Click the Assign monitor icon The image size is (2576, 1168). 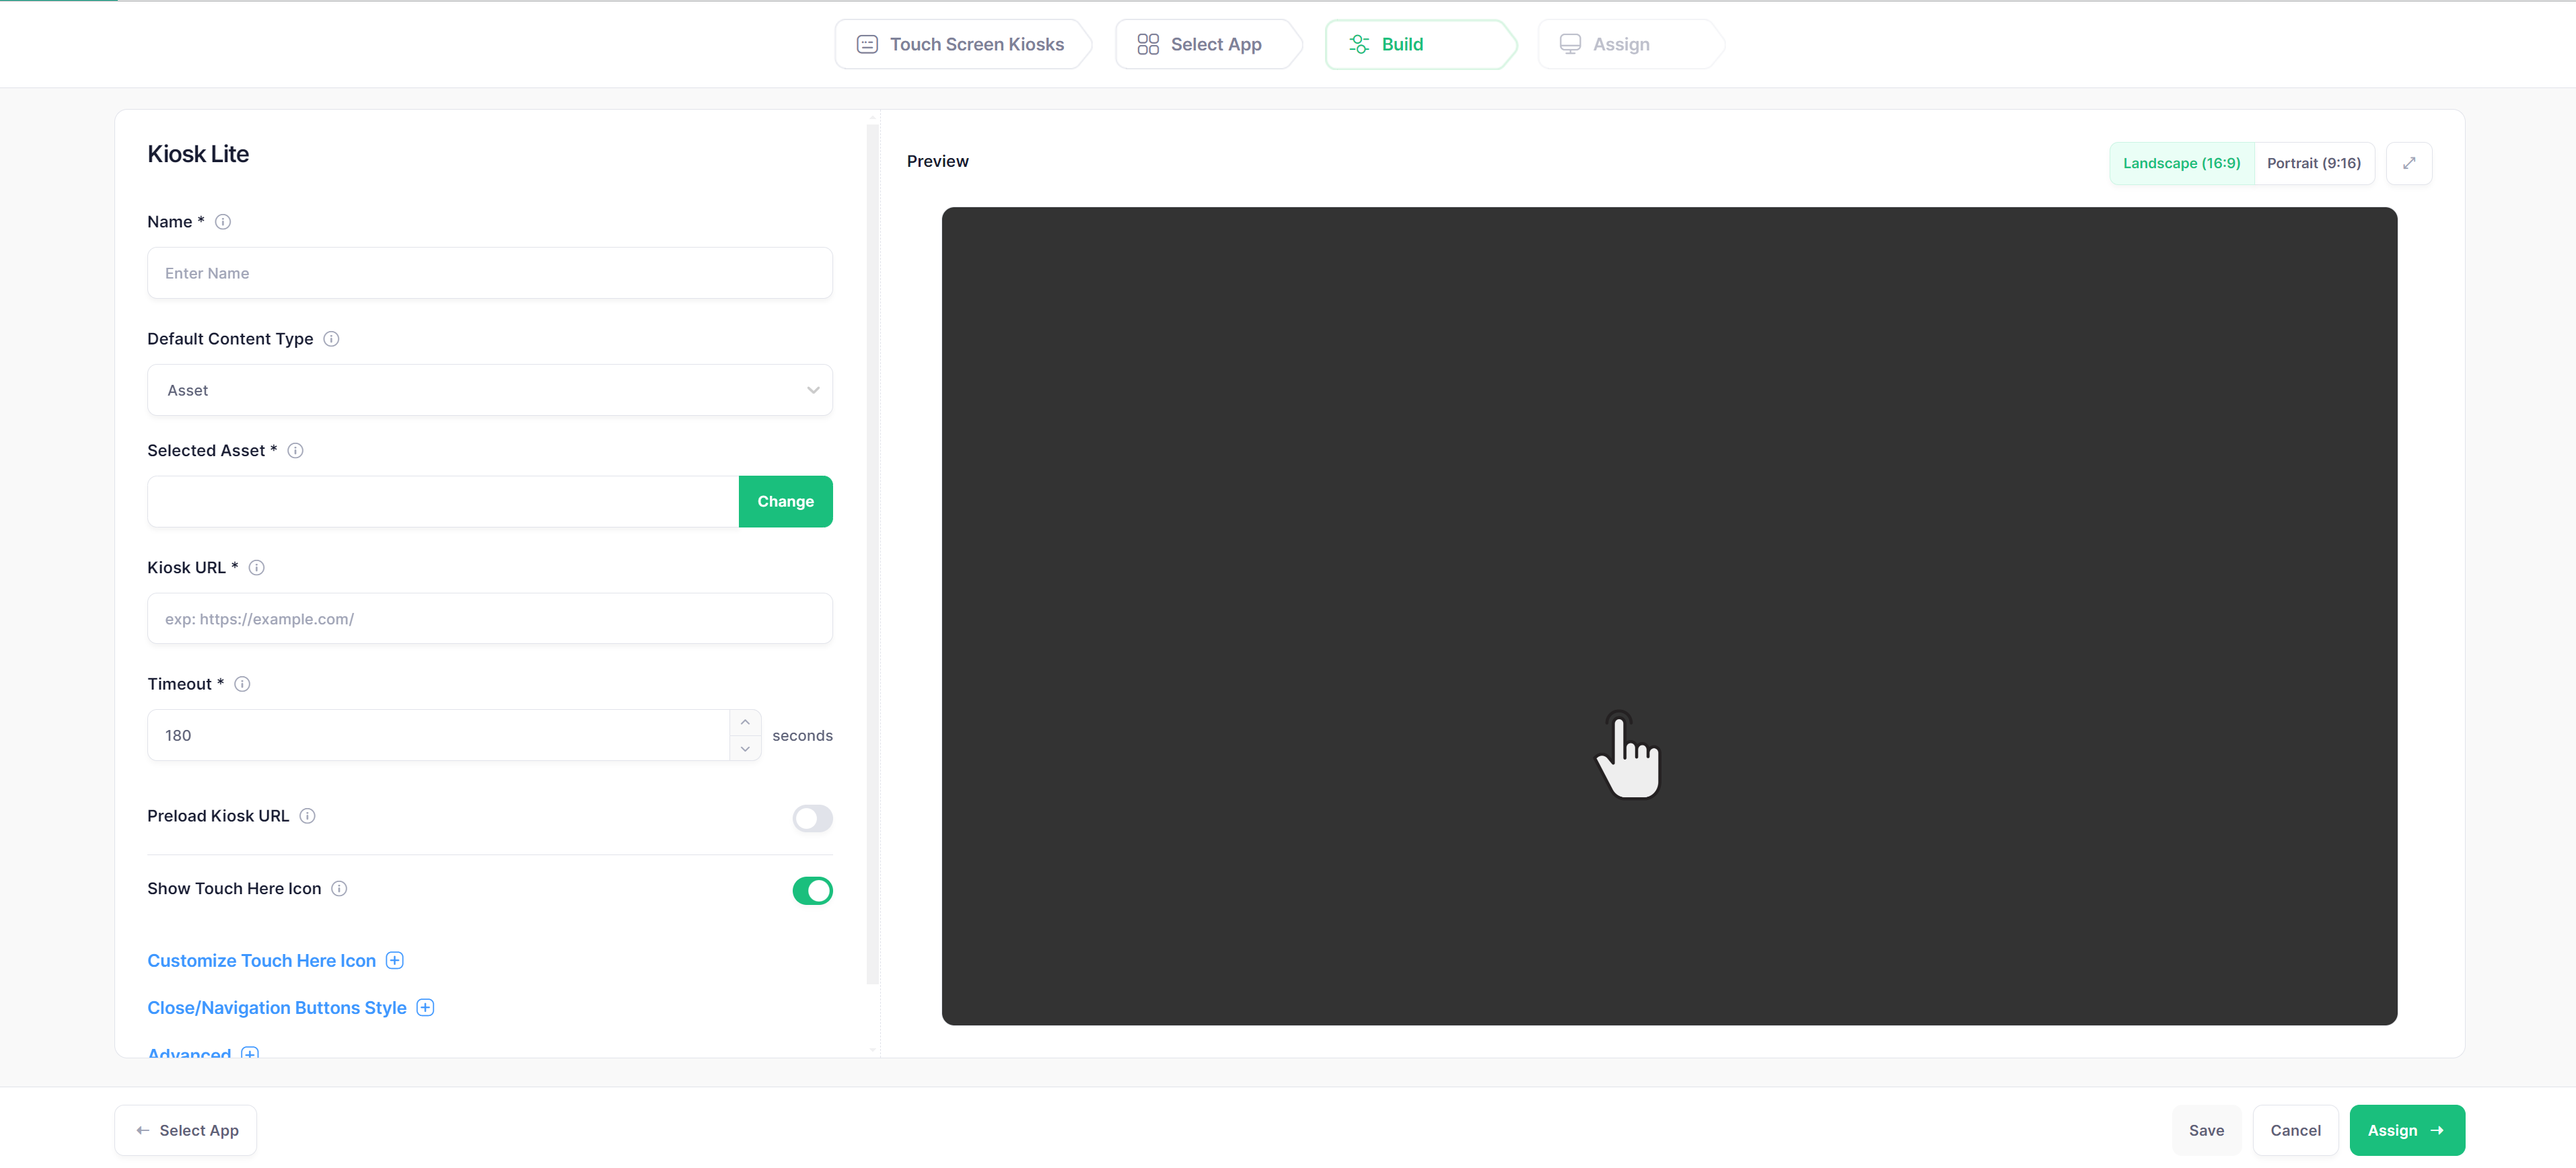(x=1569, y=44)
